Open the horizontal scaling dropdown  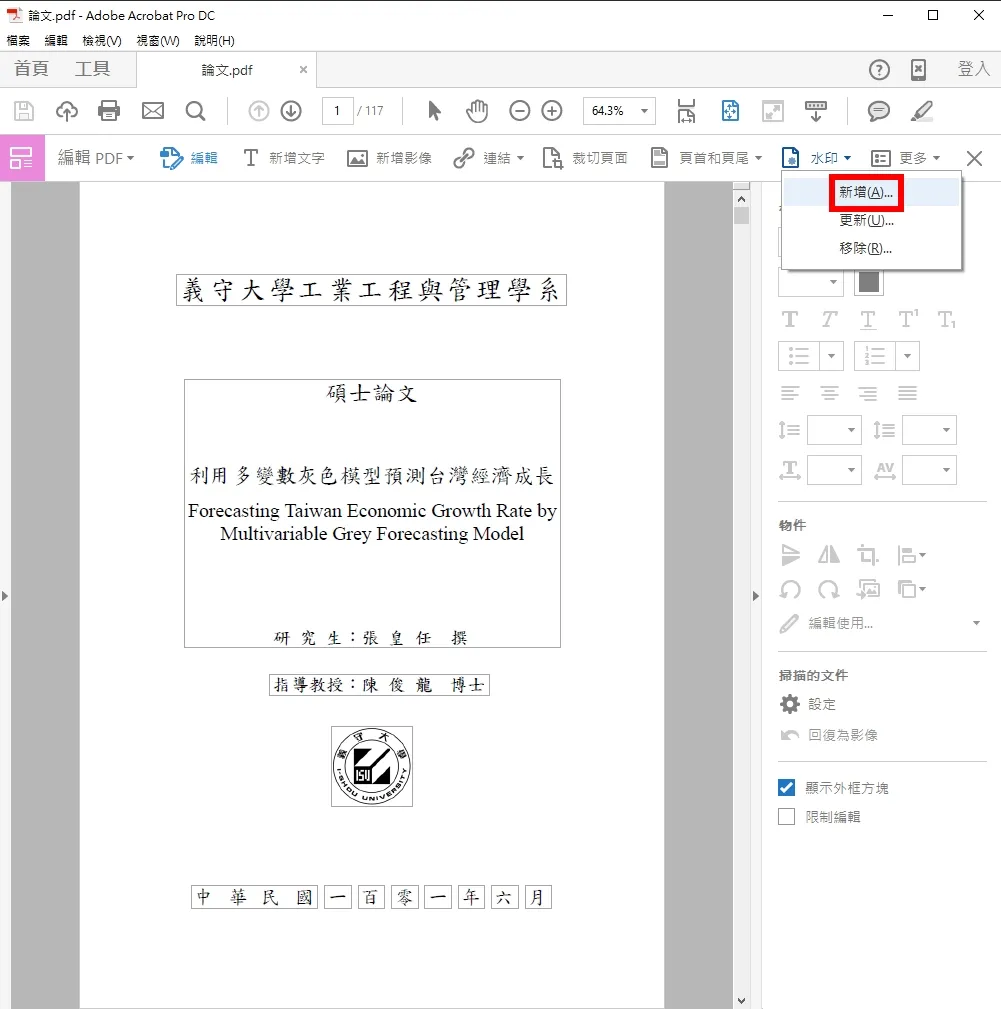coord(834,470)
